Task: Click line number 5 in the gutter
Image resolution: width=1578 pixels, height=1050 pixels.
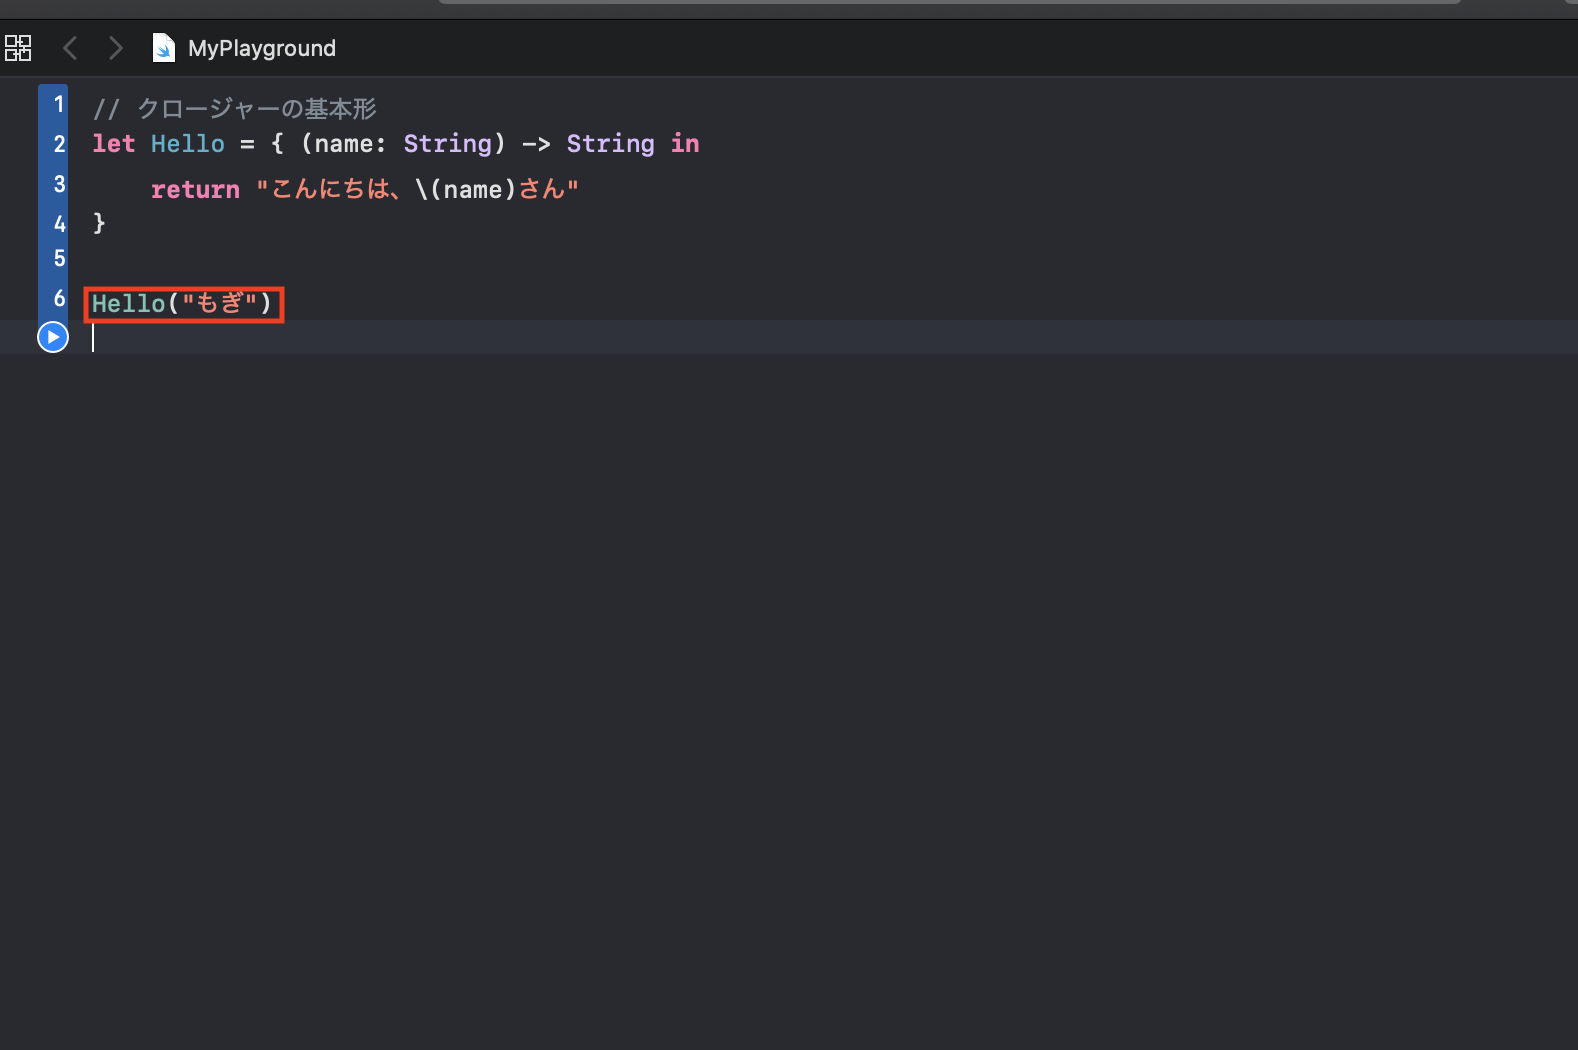Action: tap(59, 258)
